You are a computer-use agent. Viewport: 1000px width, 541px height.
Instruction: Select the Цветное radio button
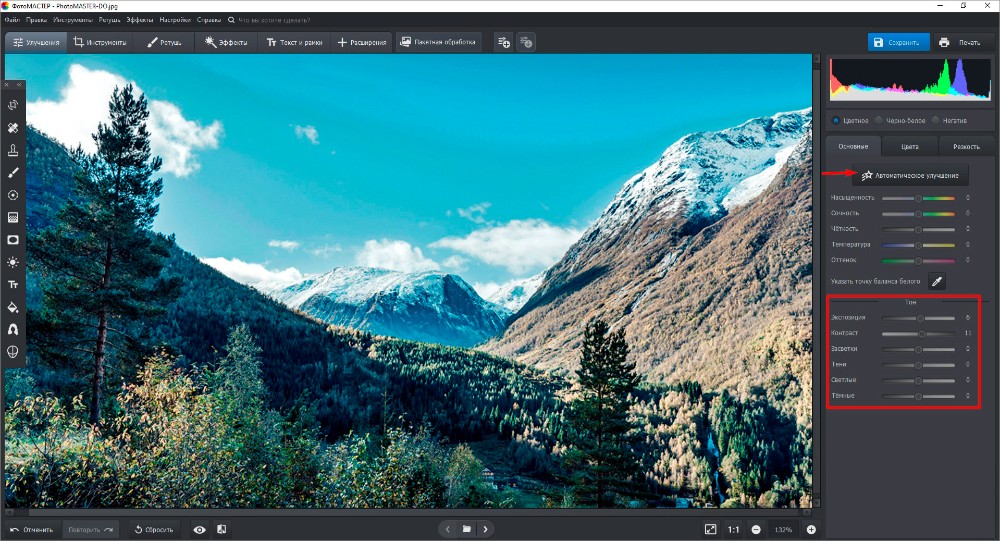click(836, 120)
